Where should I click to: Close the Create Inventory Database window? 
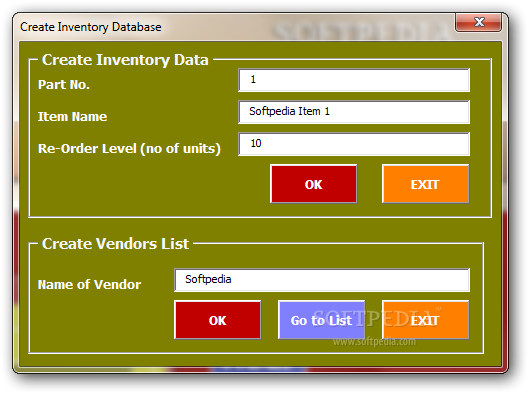478,22
